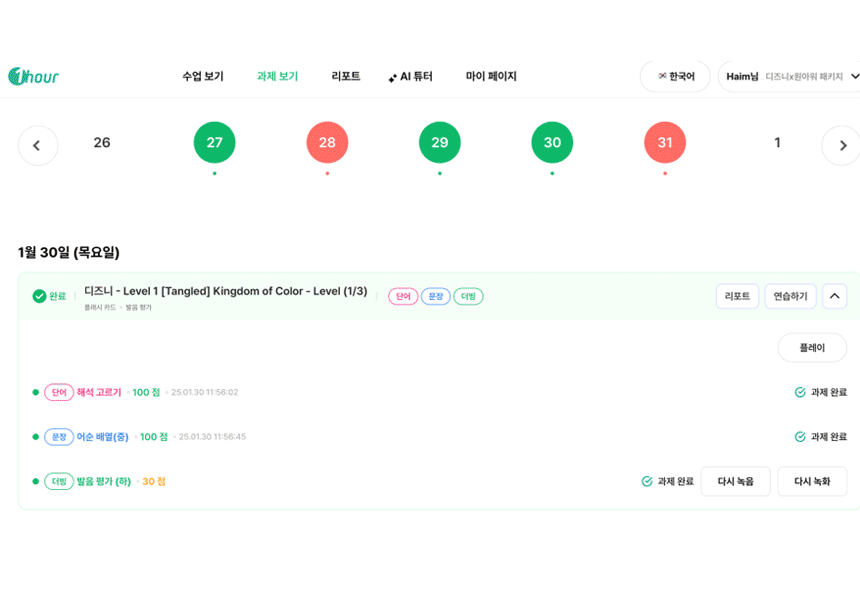
Task: Open the 수업 보기 menu
Action: [203, 76]
